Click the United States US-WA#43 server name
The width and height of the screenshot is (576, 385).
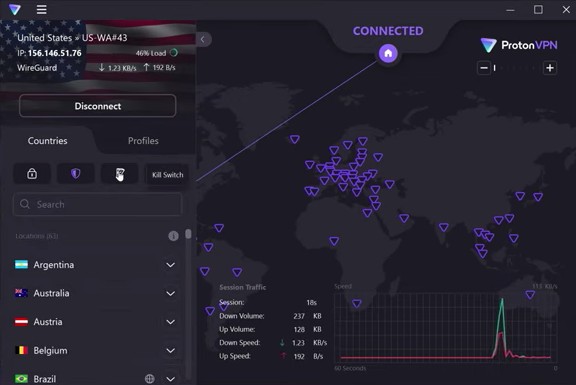point(72,38)
